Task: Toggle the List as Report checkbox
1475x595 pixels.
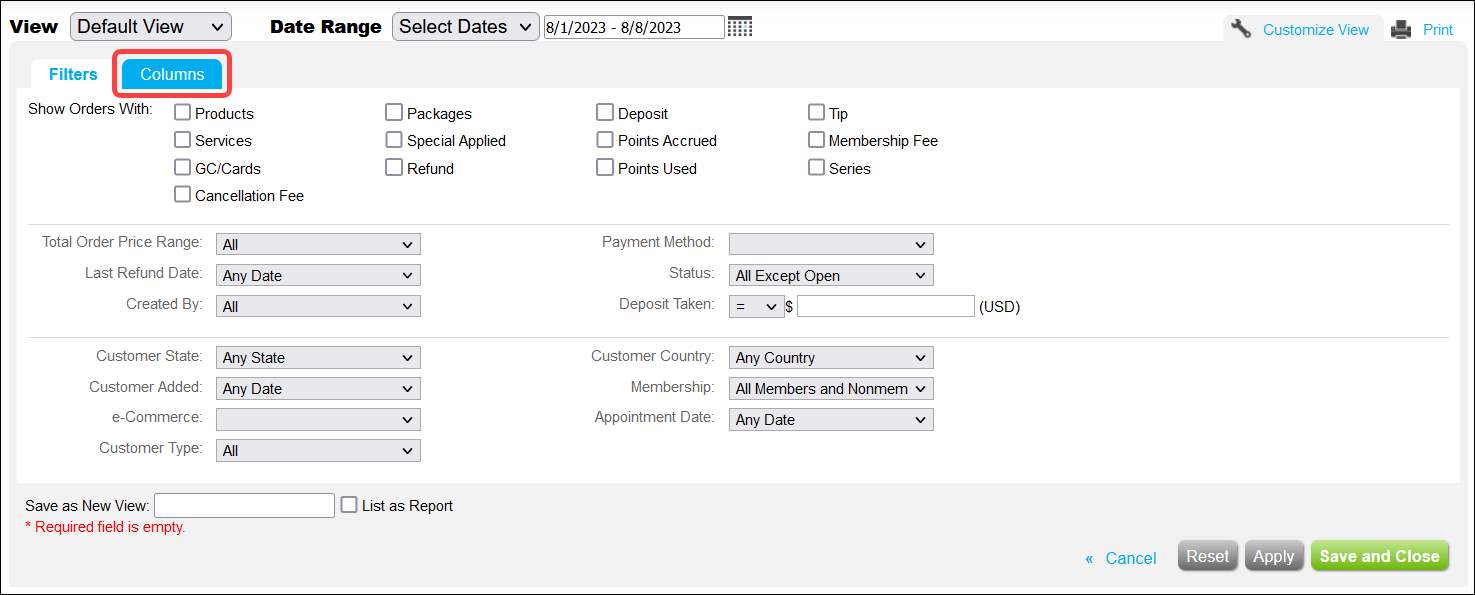Action: pos(349,505)
